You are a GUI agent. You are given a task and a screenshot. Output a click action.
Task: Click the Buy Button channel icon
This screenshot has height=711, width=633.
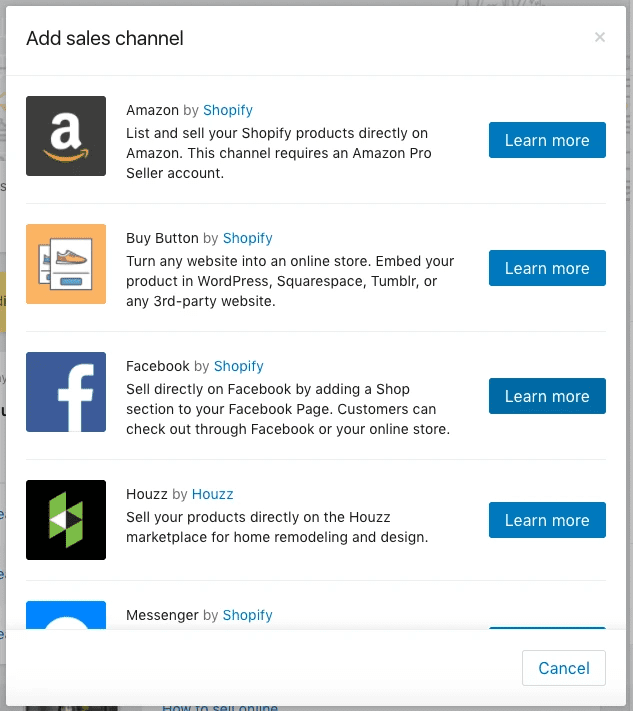coord(66,264)
